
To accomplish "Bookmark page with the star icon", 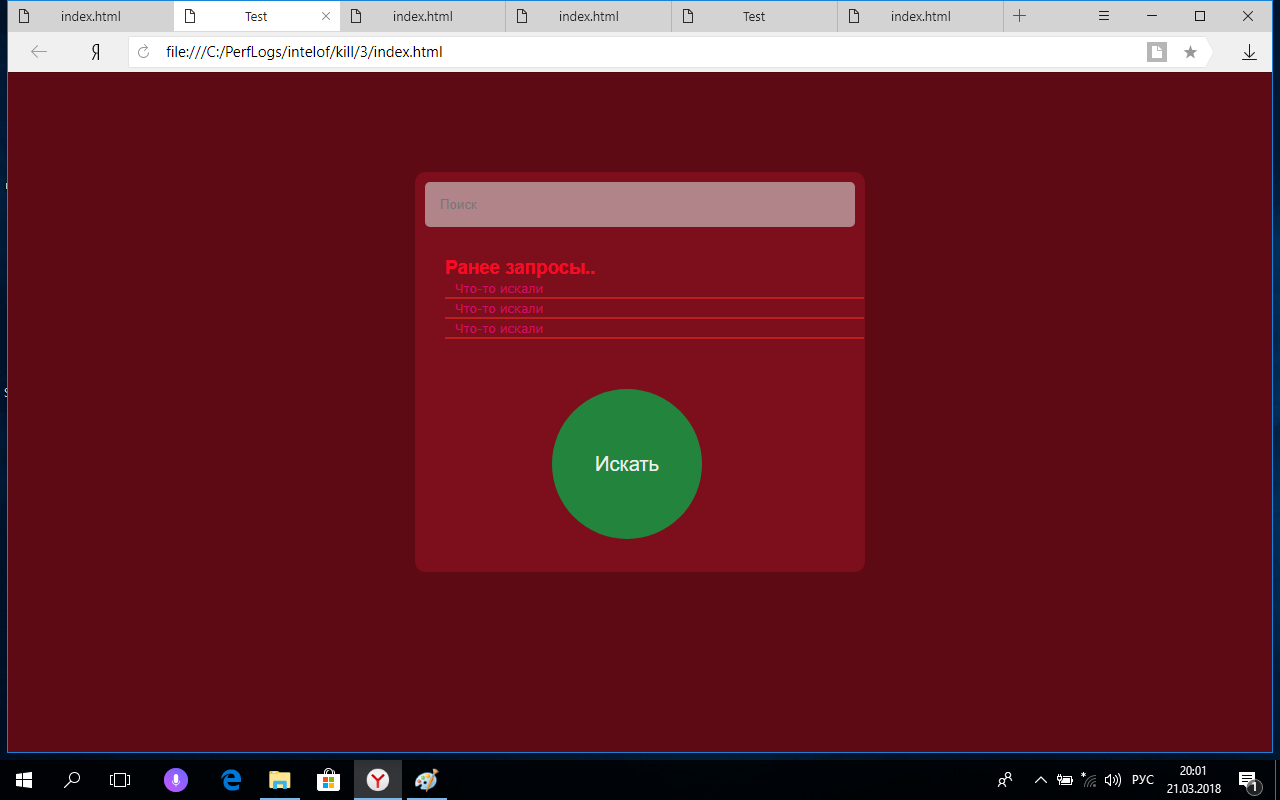I will (1190, 52).
